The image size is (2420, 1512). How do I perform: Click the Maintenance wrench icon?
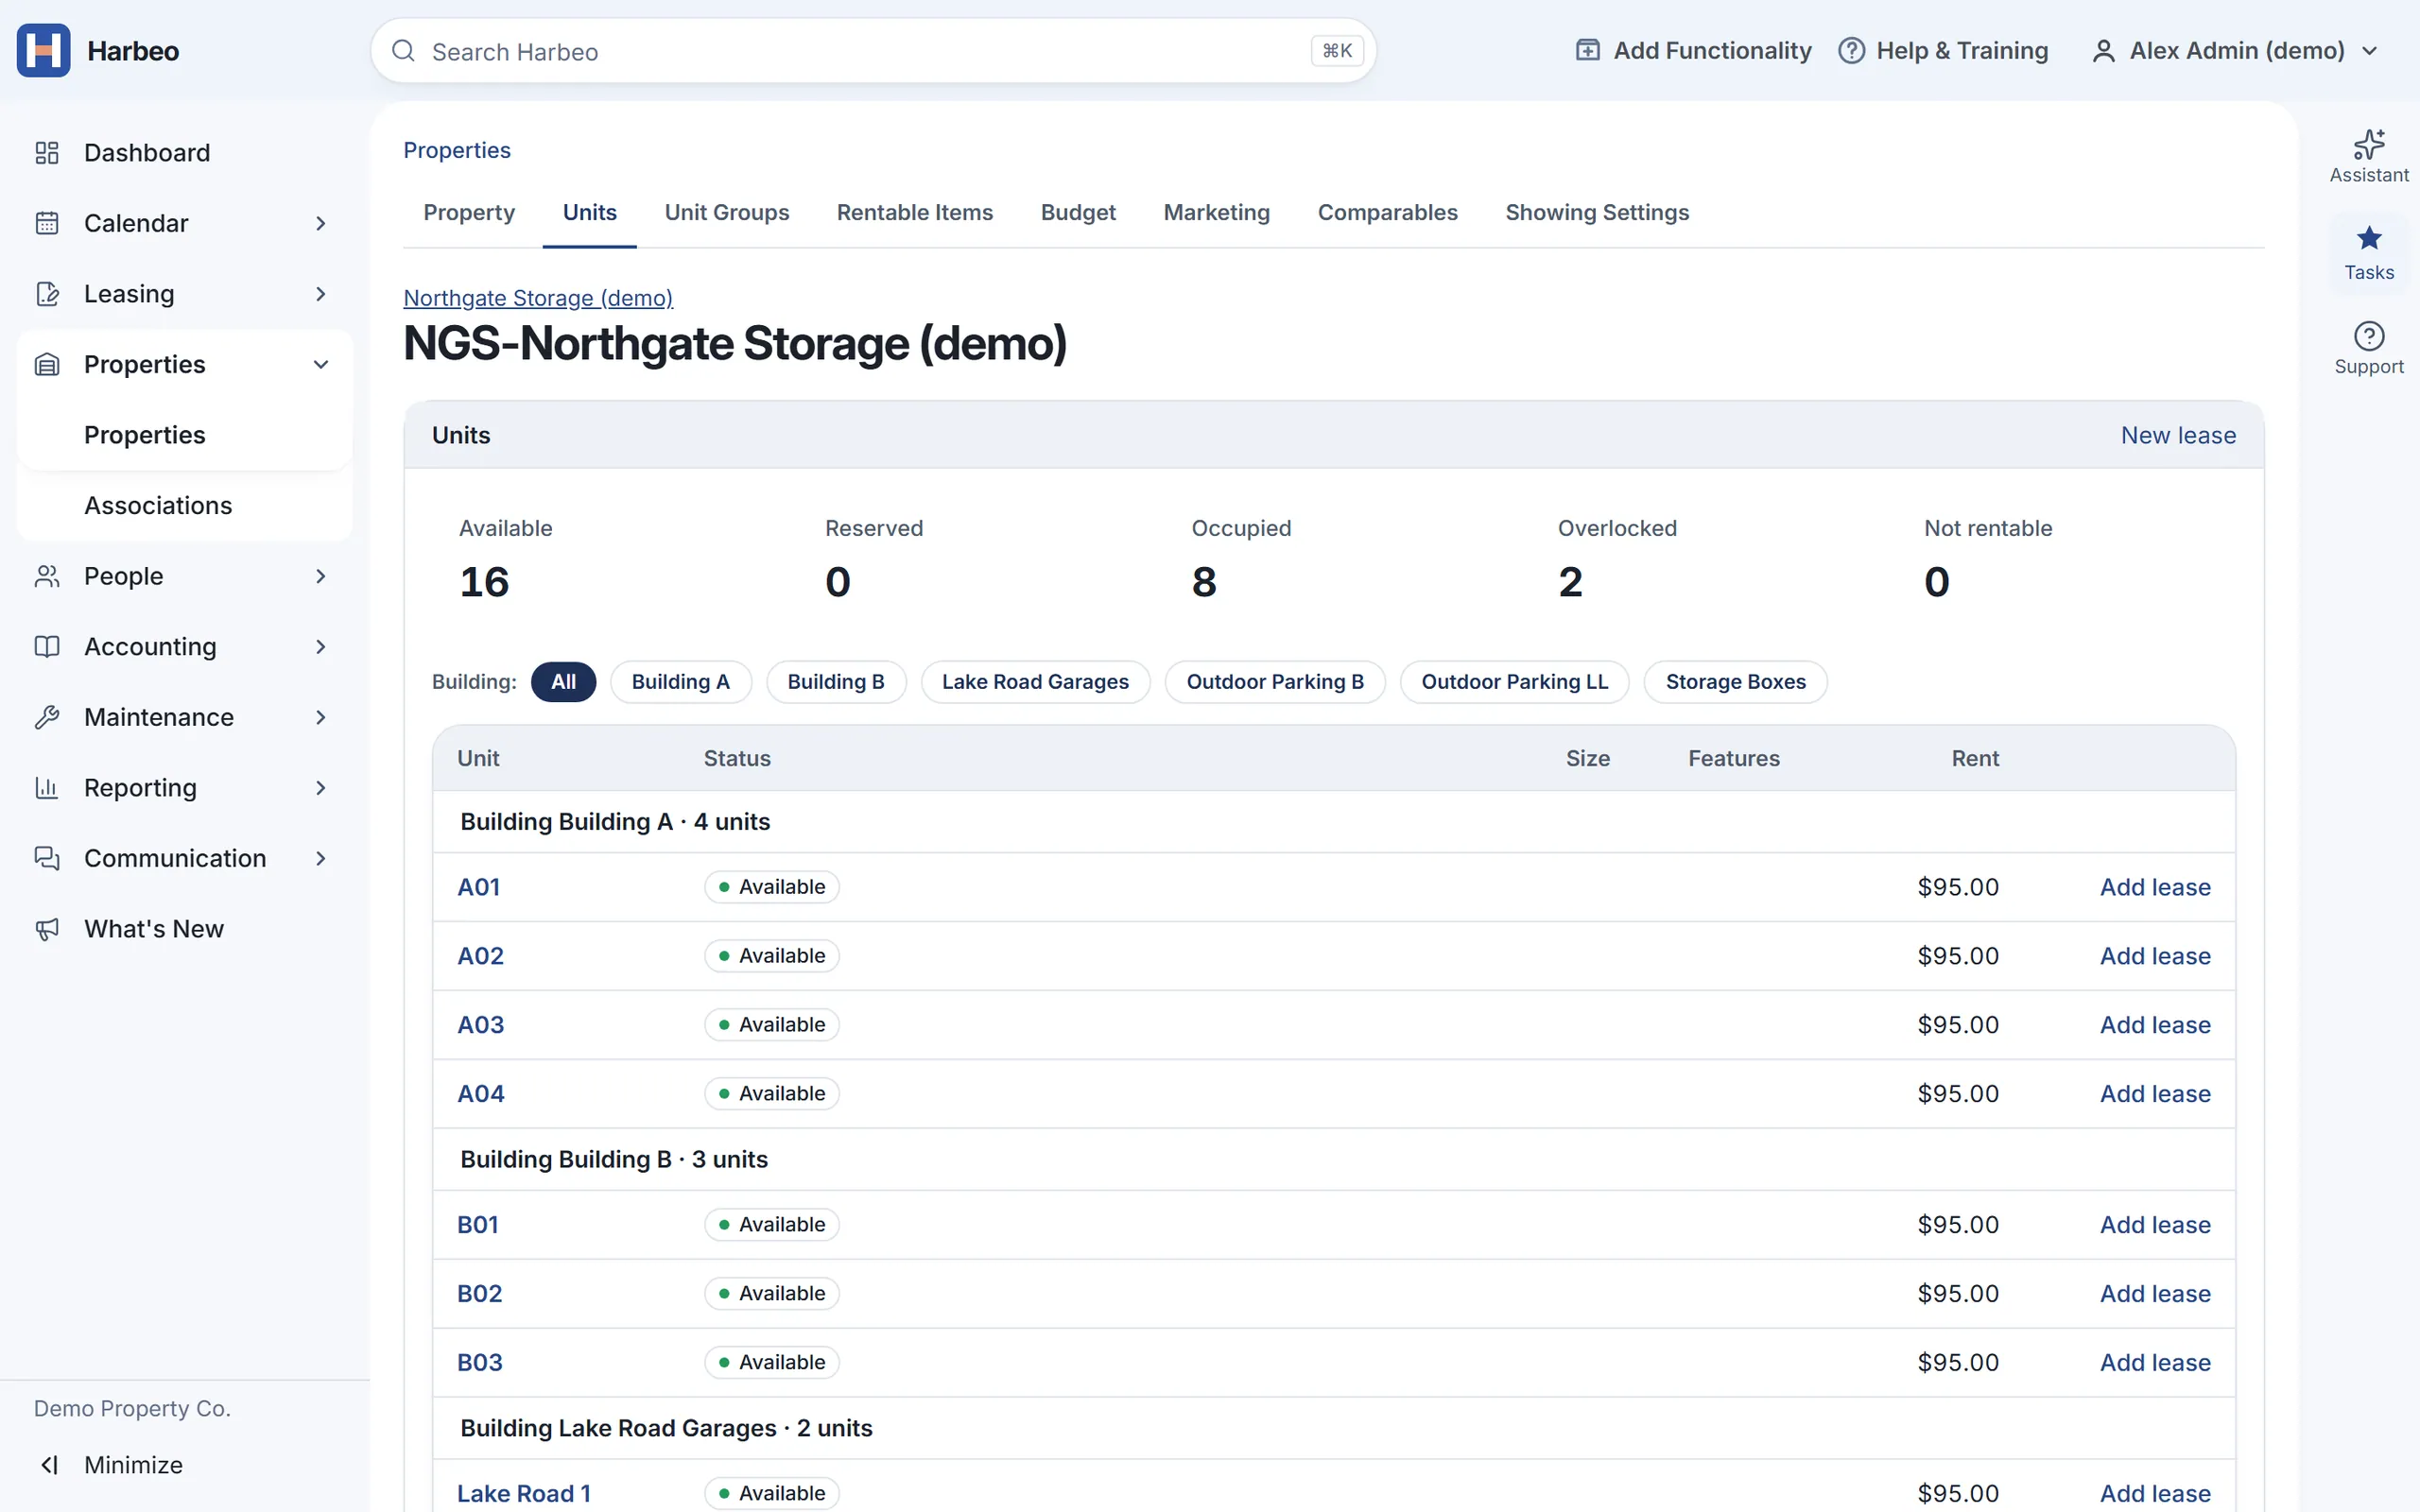pos(47,717)
